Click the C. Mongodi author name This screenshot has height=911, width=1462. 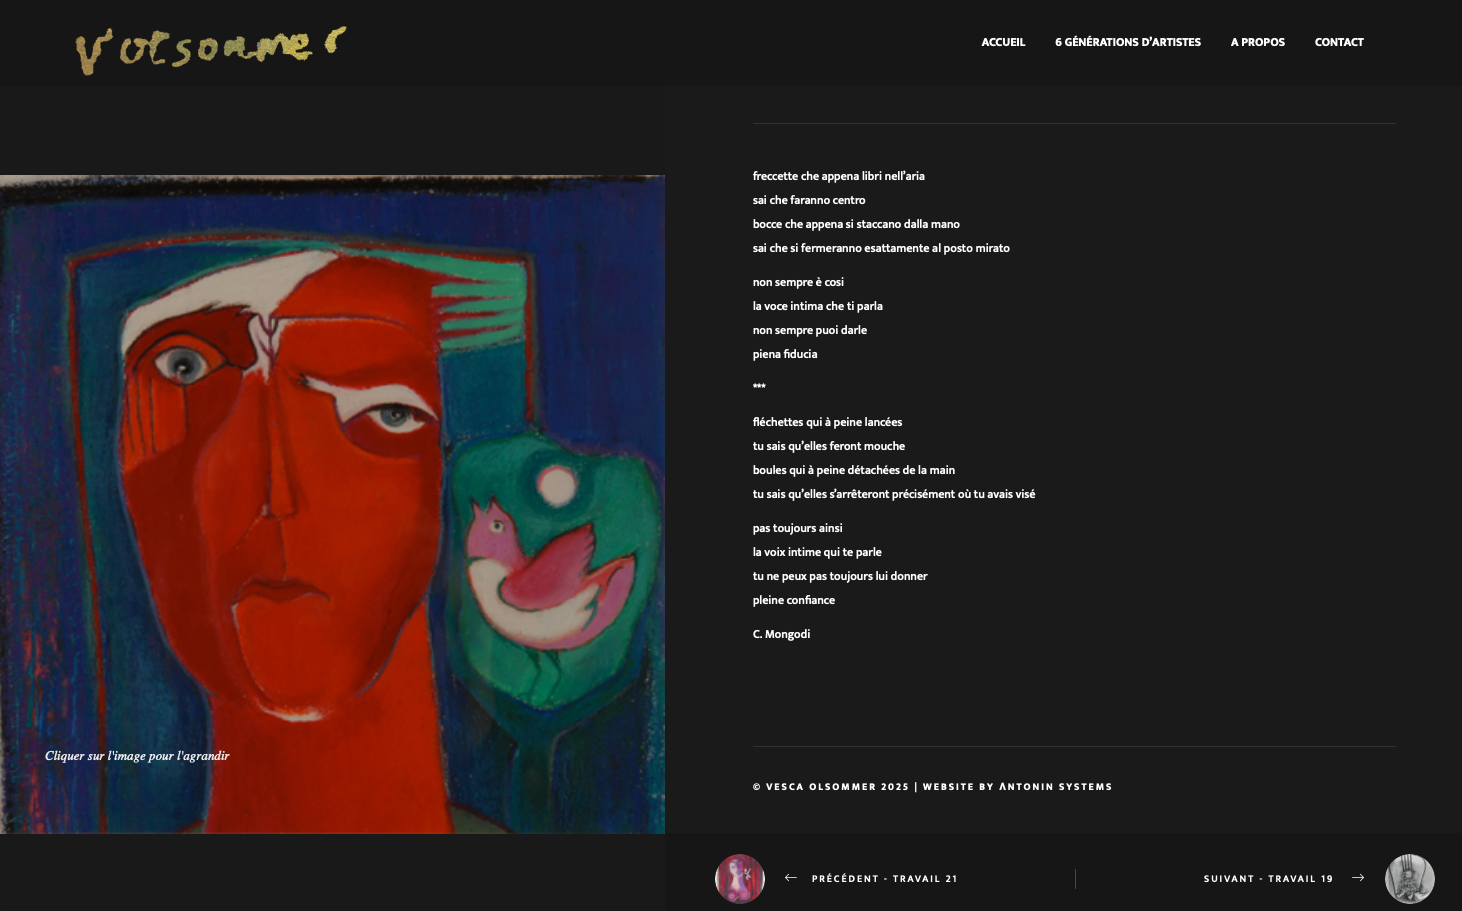pos(781,634)
